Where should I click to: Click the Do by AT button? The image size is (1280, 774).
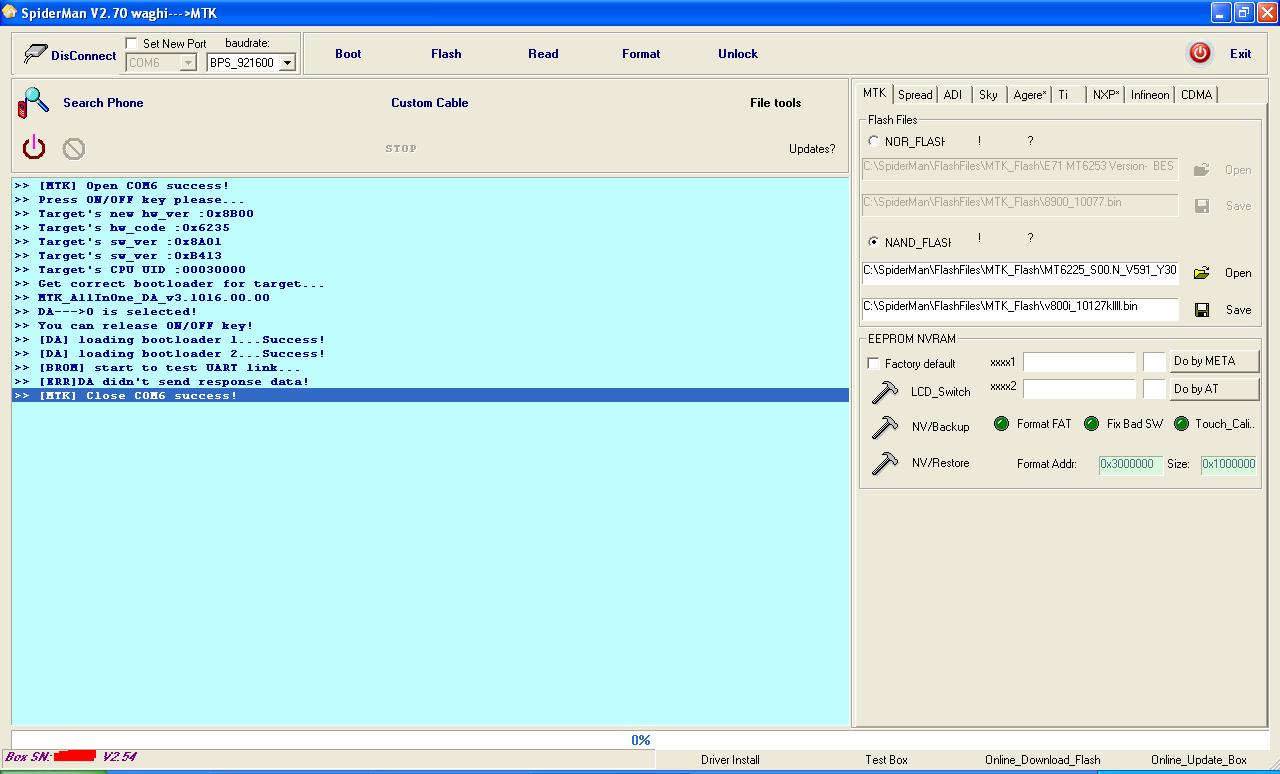(1214, 389)
